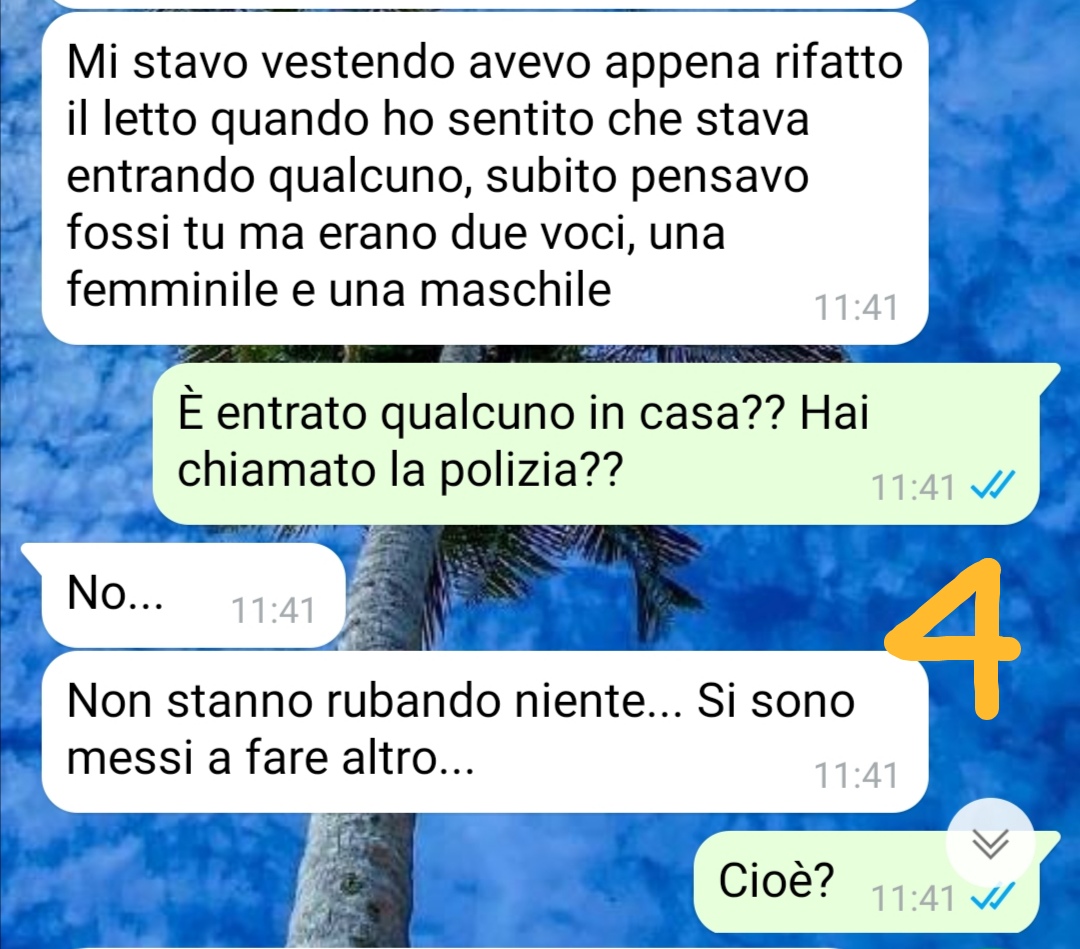
Task: Tap the words "Si sono" in incoming message
Action: [776, 702]
